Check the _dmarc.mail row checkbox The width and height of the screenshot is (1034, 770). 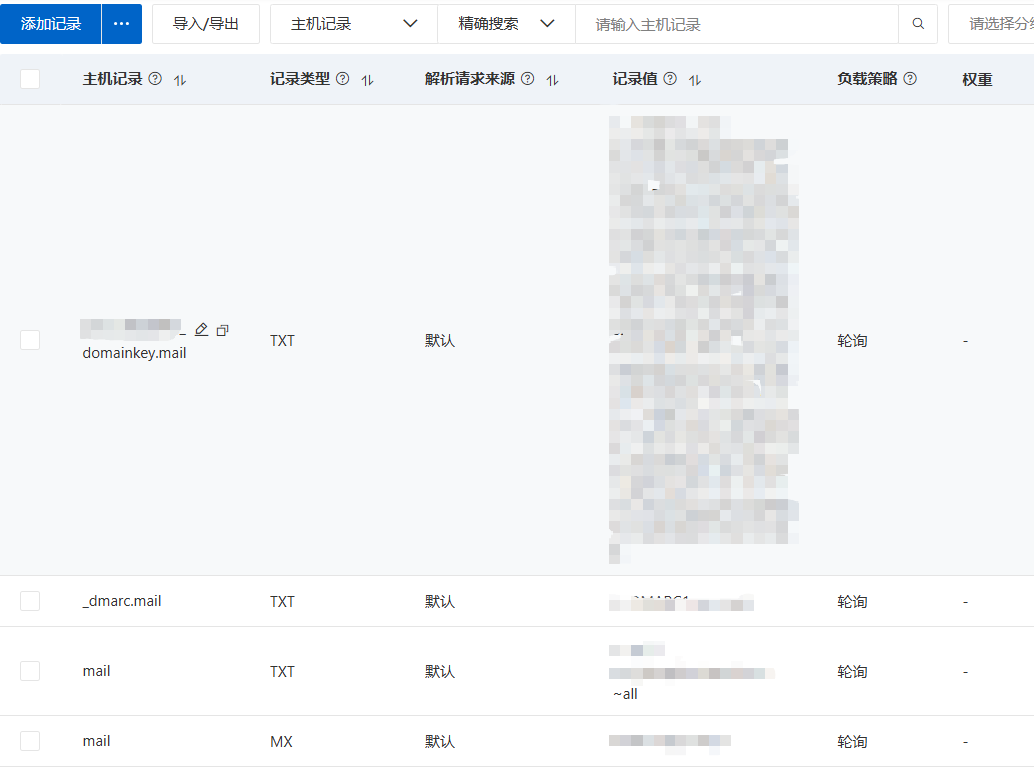[30, 601]
